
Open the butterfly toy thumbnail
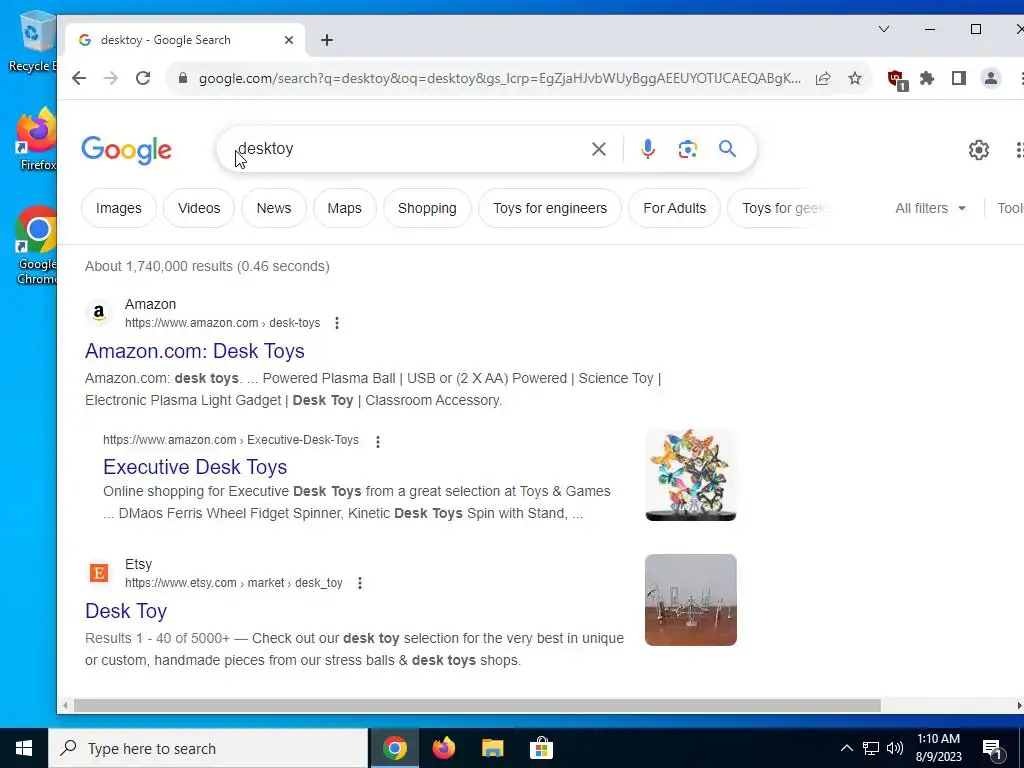click(x=690, y=475)
